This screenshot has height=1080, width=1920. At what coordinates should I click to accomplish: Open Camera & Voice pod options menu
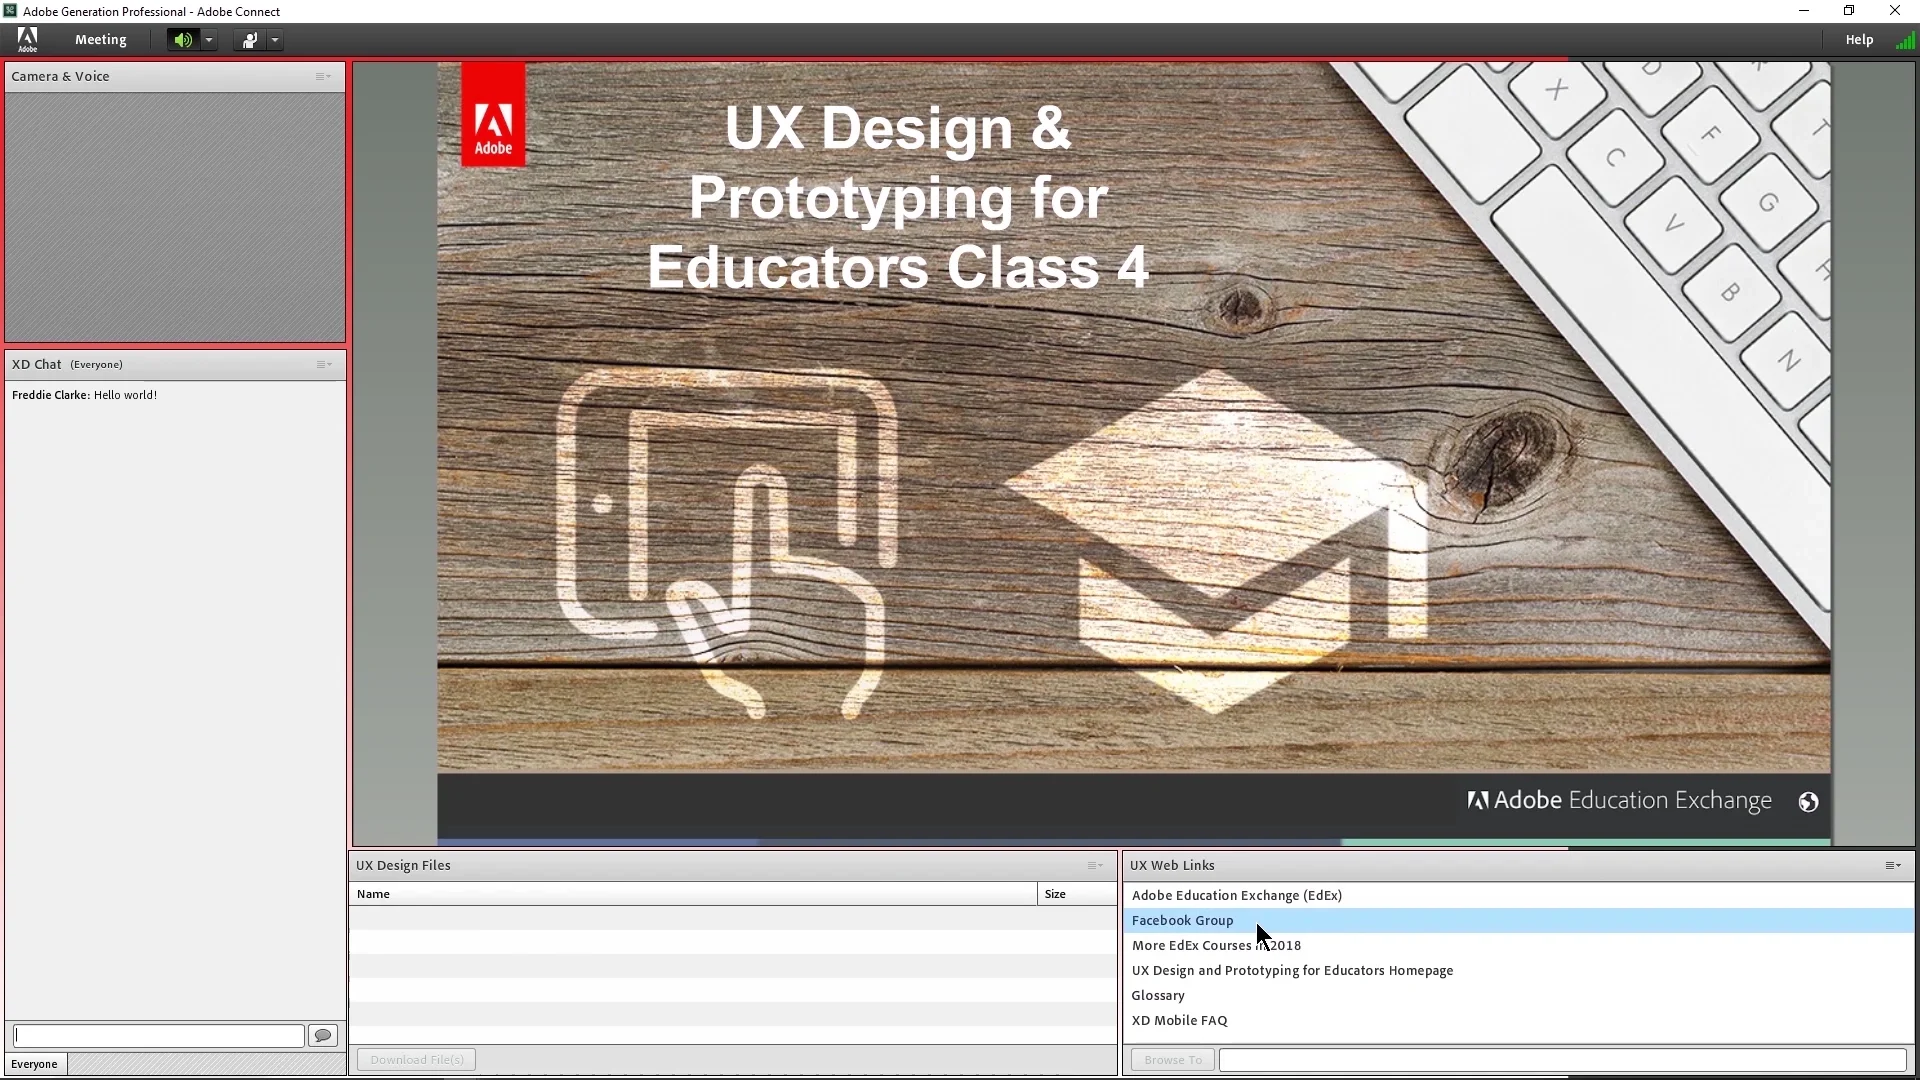pyautogui.click(x=323, y=76)
